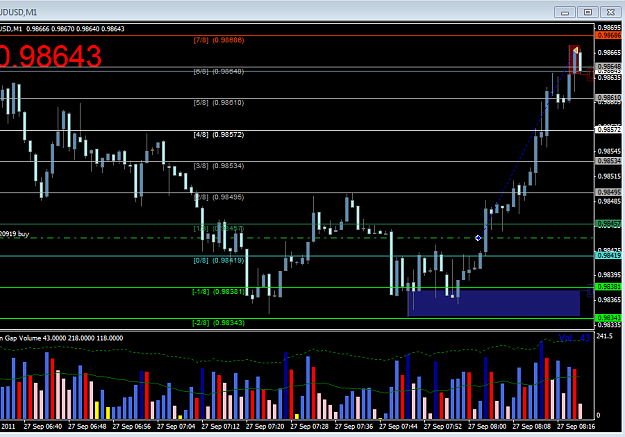Click the 0.98695 value on price axis
Image resolution: width=625 pixels, height=437 pixels.
[609, 28]
